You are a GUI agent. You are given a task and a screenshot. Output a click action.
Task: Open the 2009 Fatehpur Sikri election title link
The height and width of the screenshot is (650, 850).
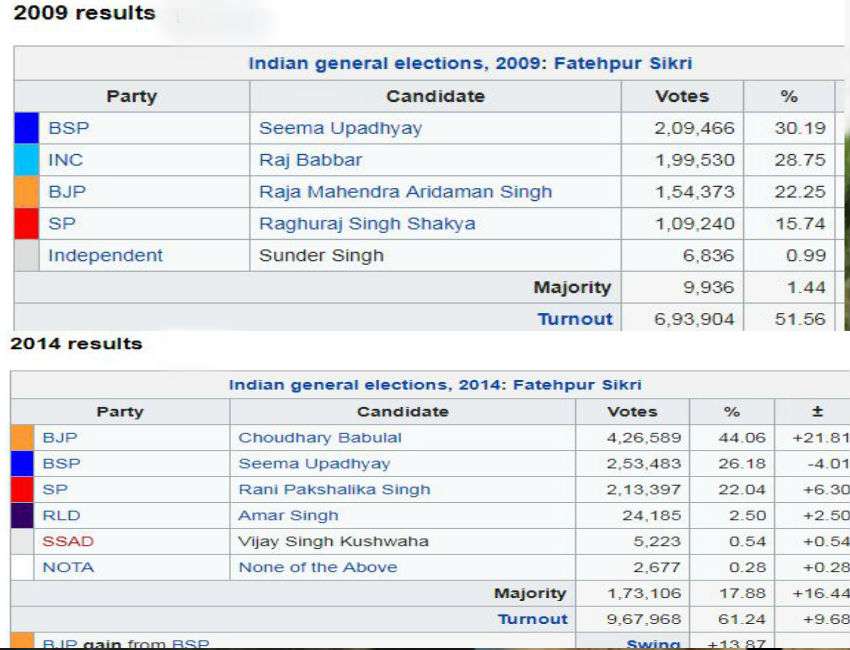pyautogui.click(x=470, y=63)
